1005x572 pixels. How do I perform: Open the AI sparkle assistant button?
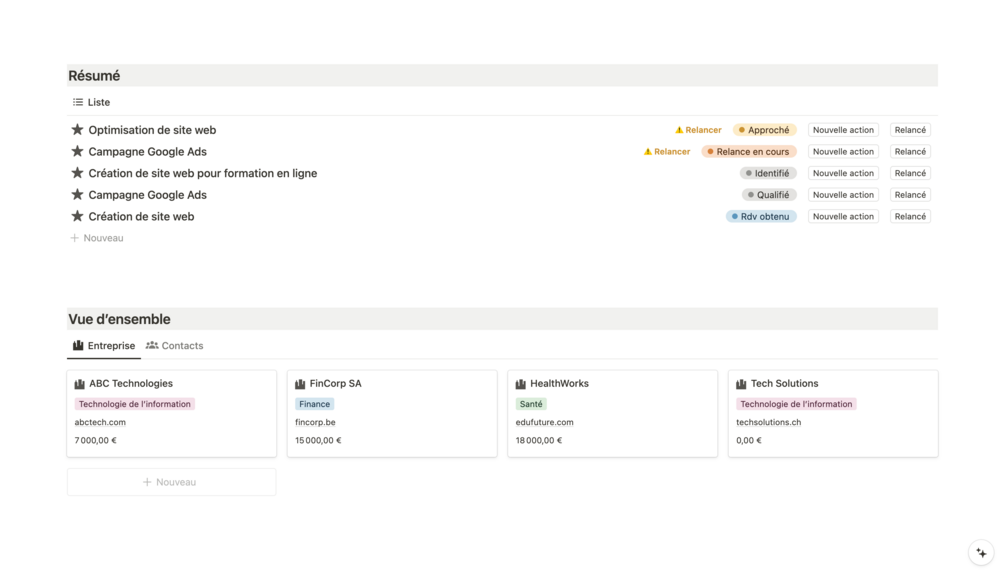(981, 552)
